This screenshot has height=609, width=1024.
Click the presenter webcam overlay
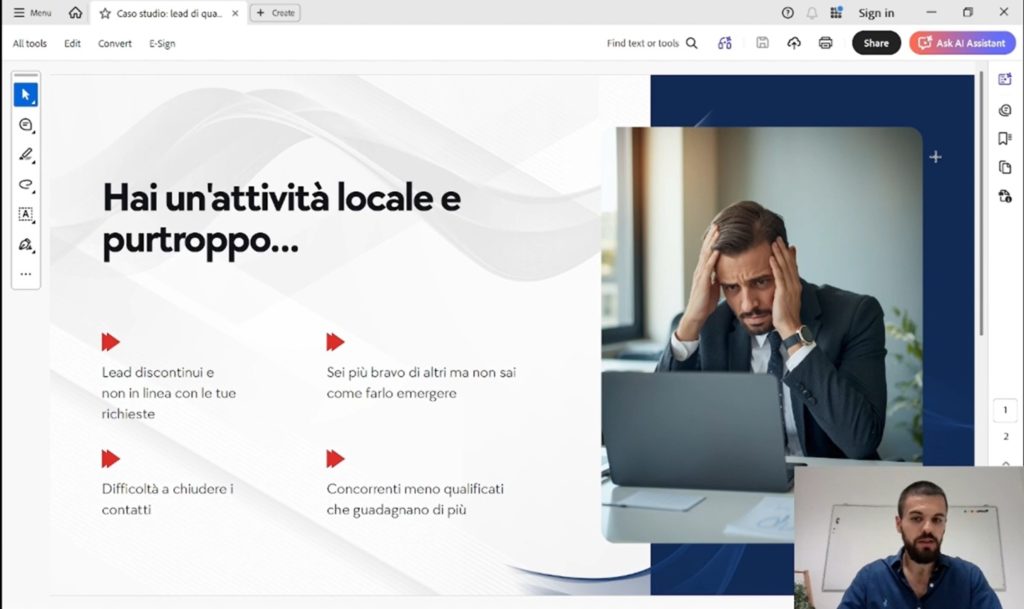click(x=908, y=537)
